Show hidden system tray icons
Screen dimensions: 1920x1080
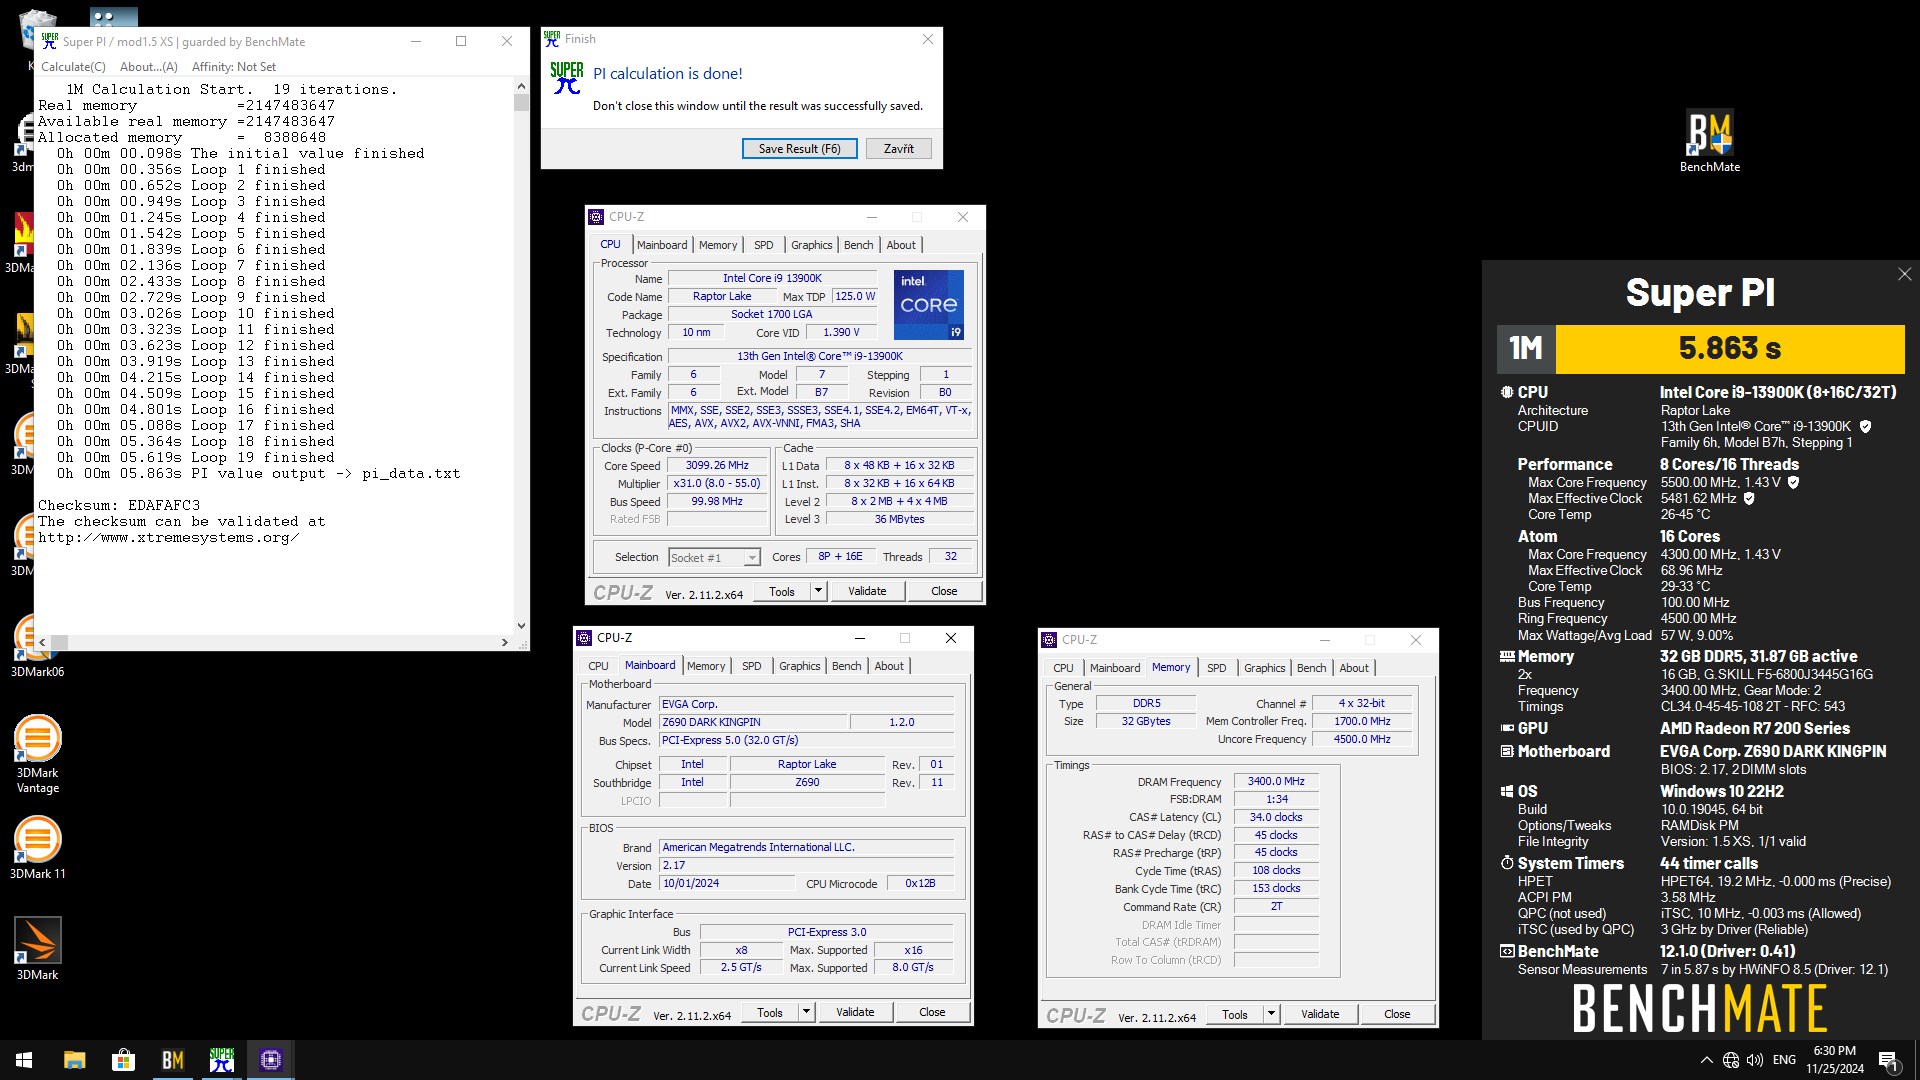click(x=1705, y=1060)
